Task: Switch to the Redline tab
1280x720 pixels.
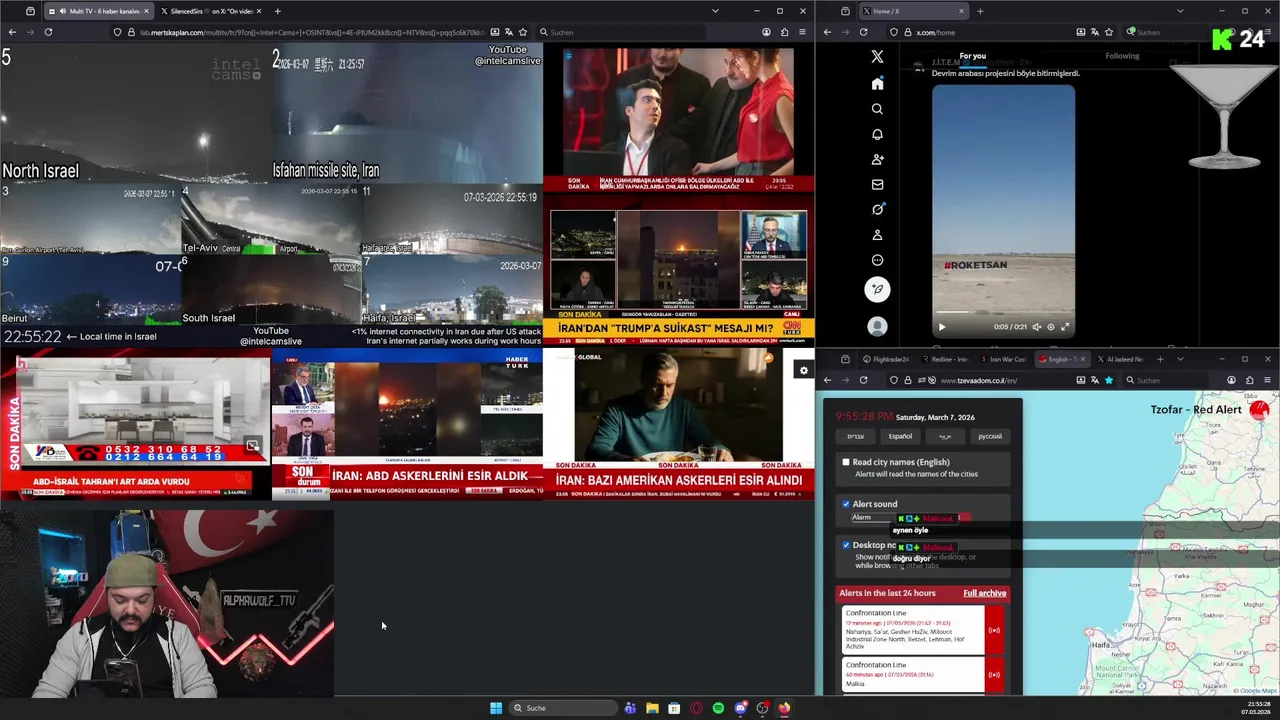Action: click(944, 359)
